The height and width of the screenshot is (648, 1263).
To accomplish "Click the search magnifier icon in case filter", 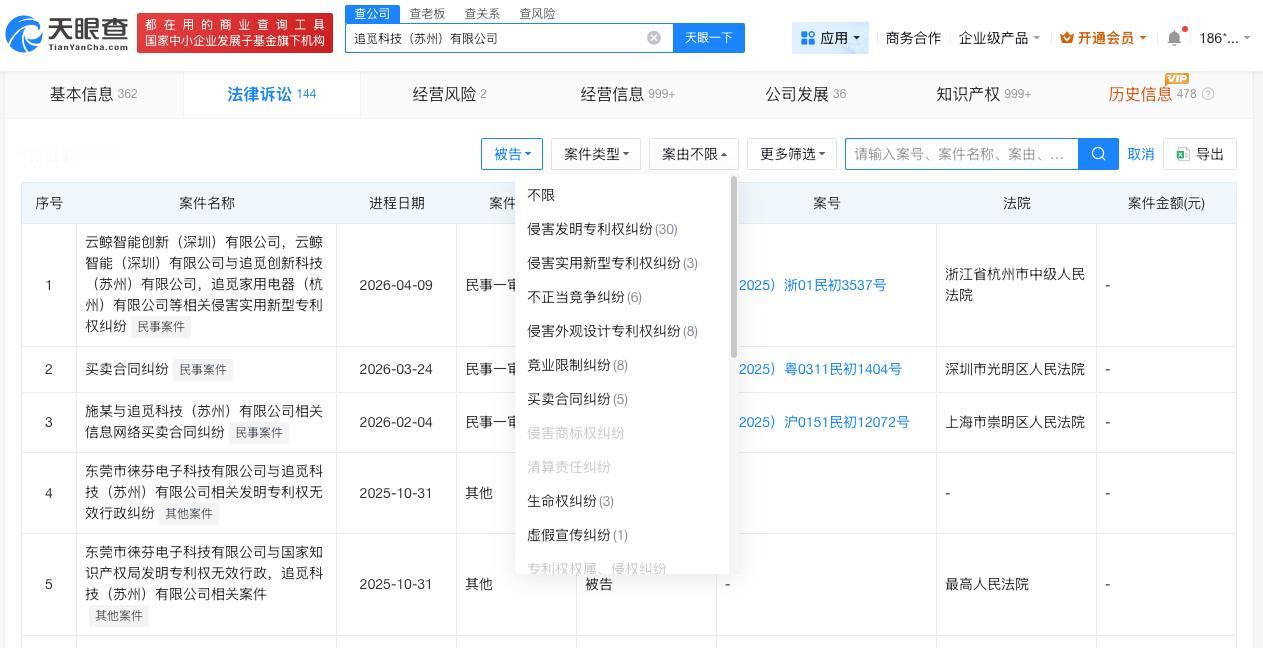I will [1098, 154].
